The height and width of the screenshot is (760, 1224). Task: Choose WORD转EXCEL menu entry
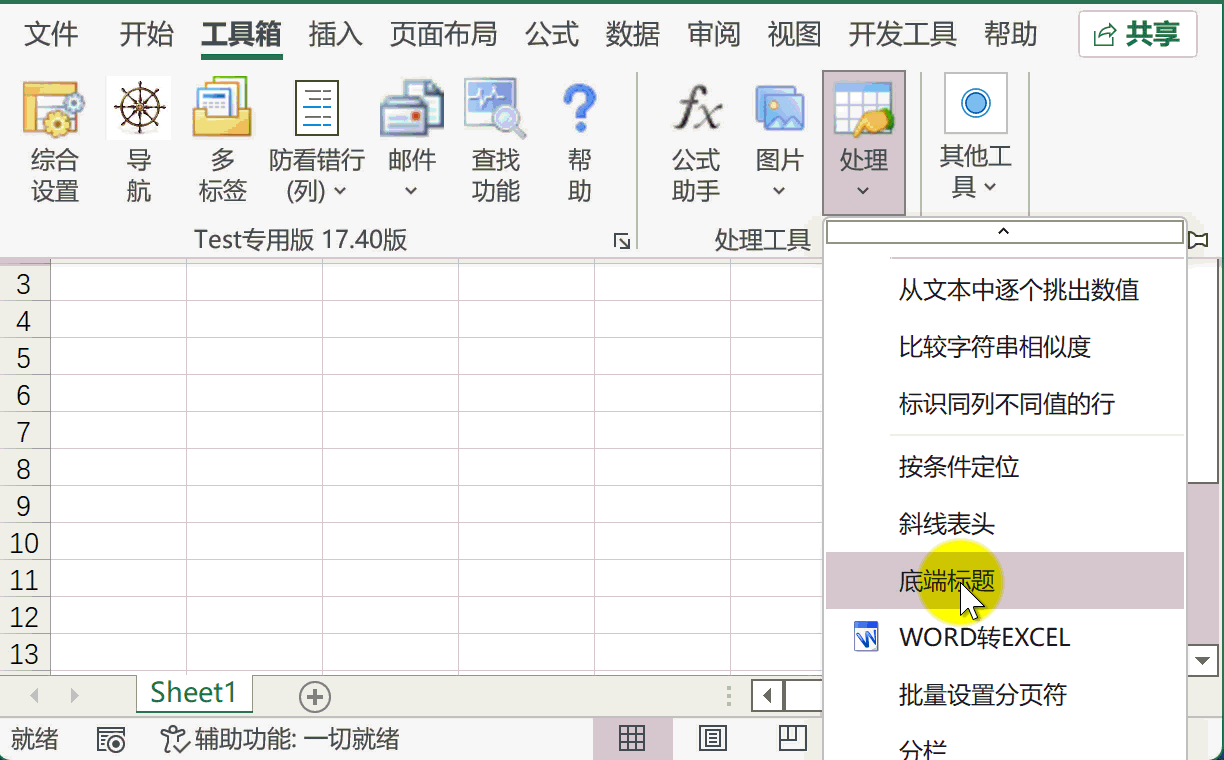(984, 637)
